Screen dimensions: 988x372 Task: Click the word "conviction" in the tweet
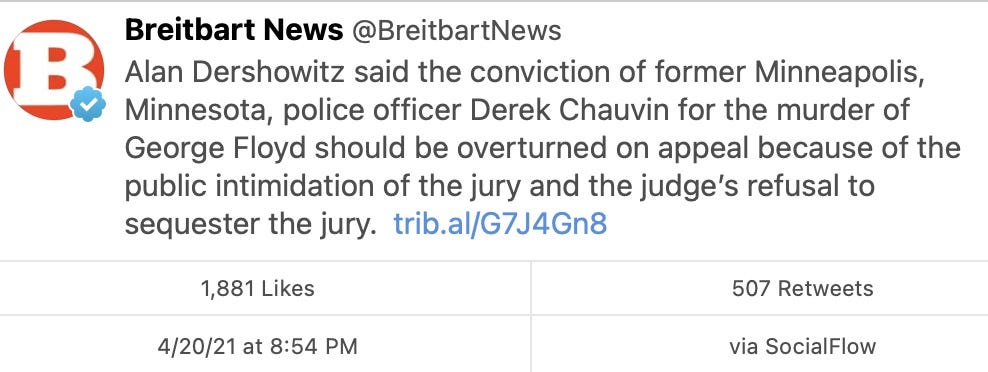[x=525, y=73]
